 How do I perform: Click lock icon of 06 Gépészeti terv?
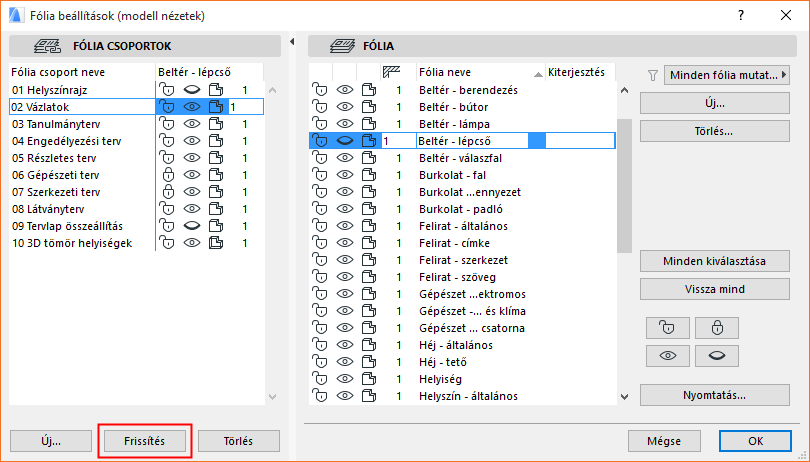click(168, 175)
